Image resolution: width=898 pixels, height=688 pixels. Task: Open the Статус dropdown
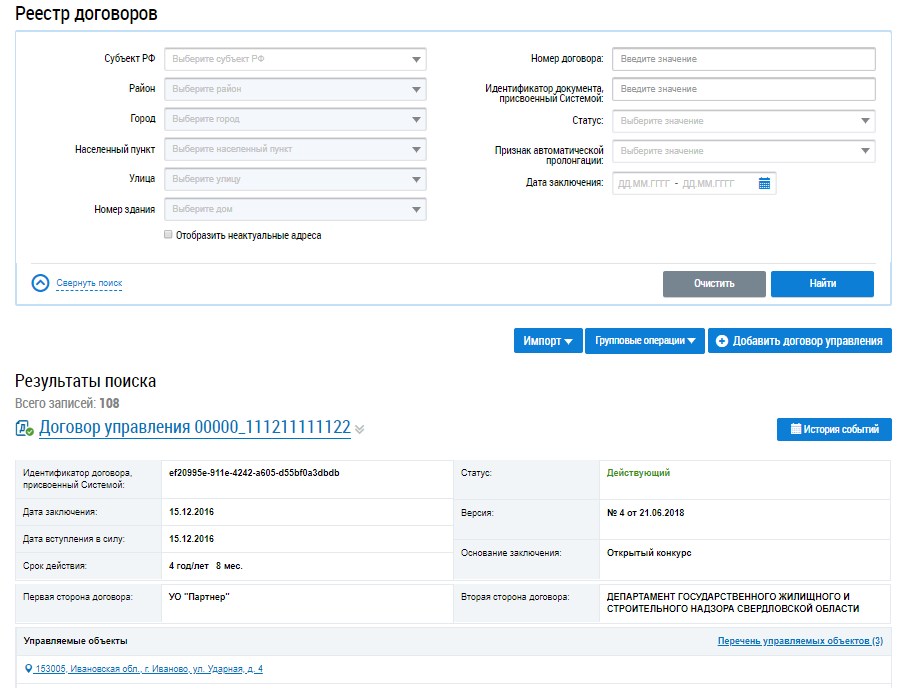click(x=743, y=121)
